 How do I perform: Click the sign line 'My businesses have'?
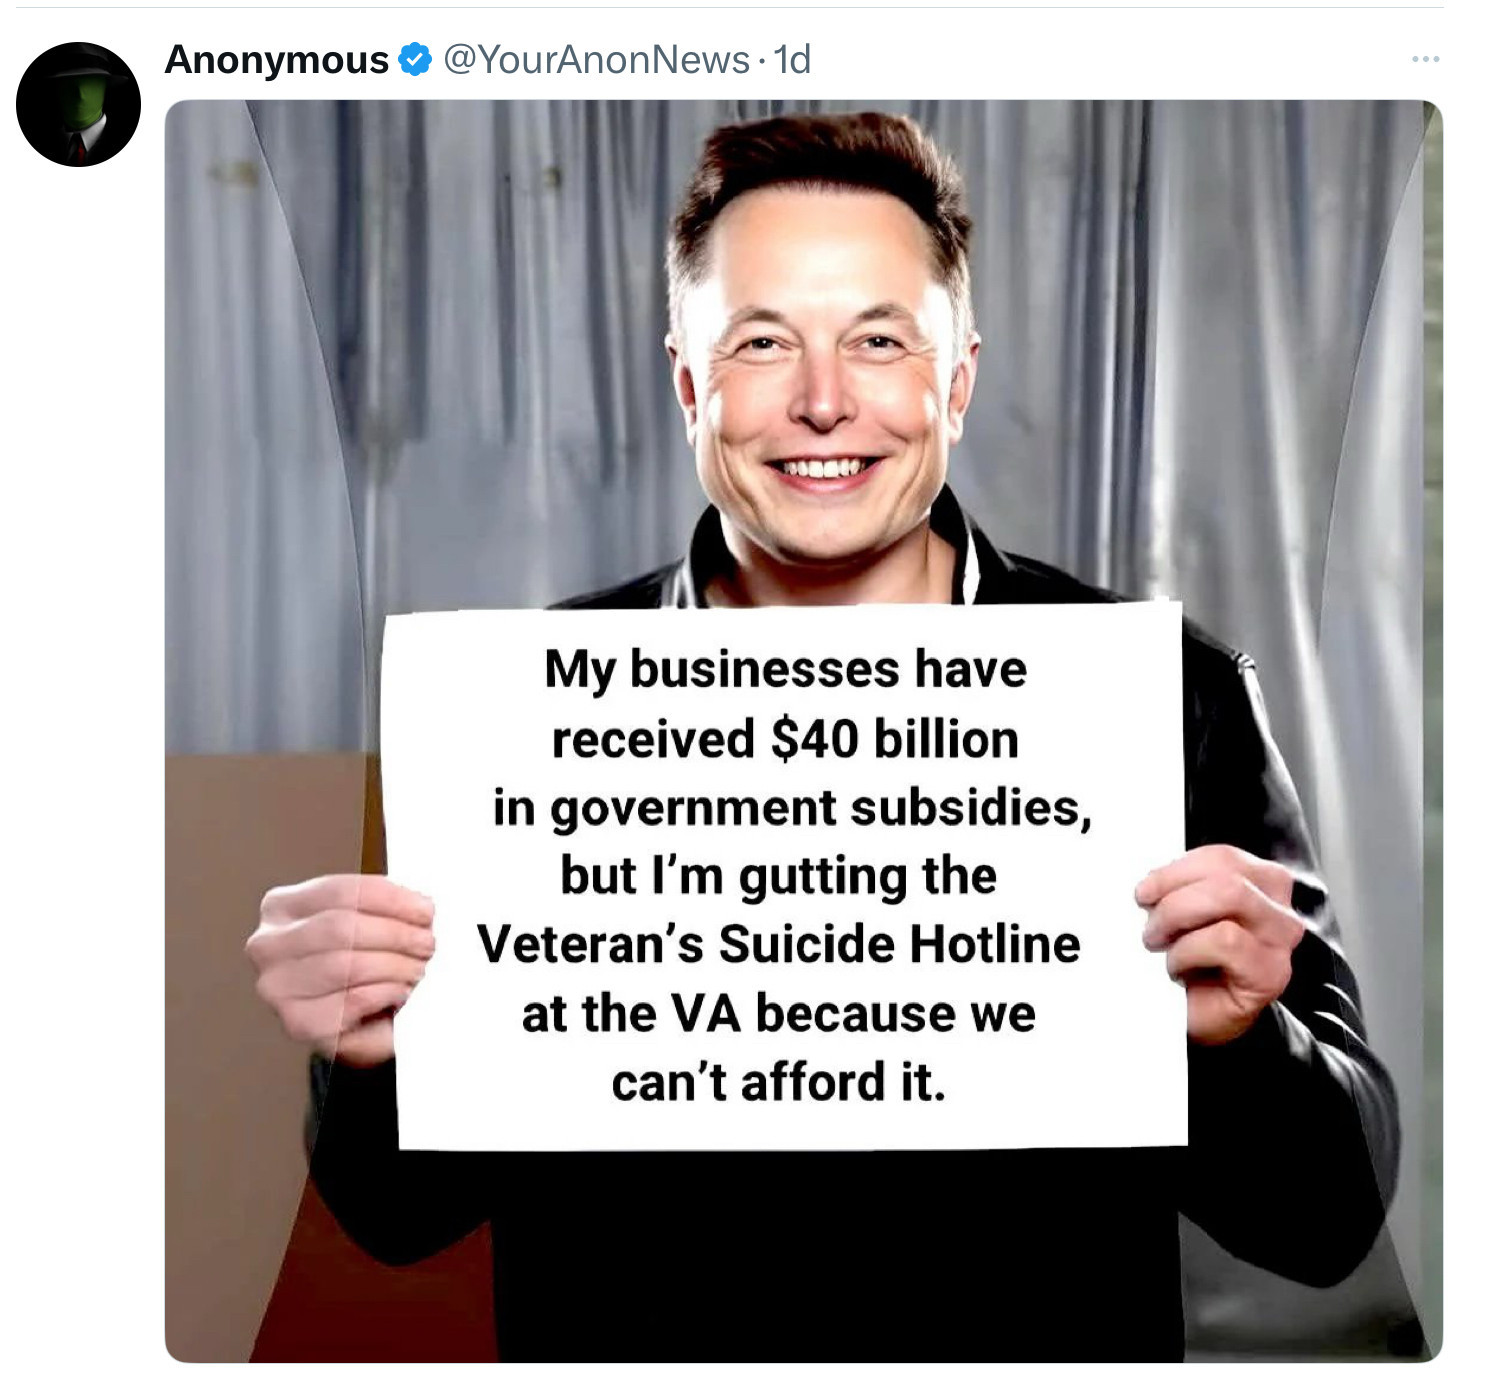(786, 669)
